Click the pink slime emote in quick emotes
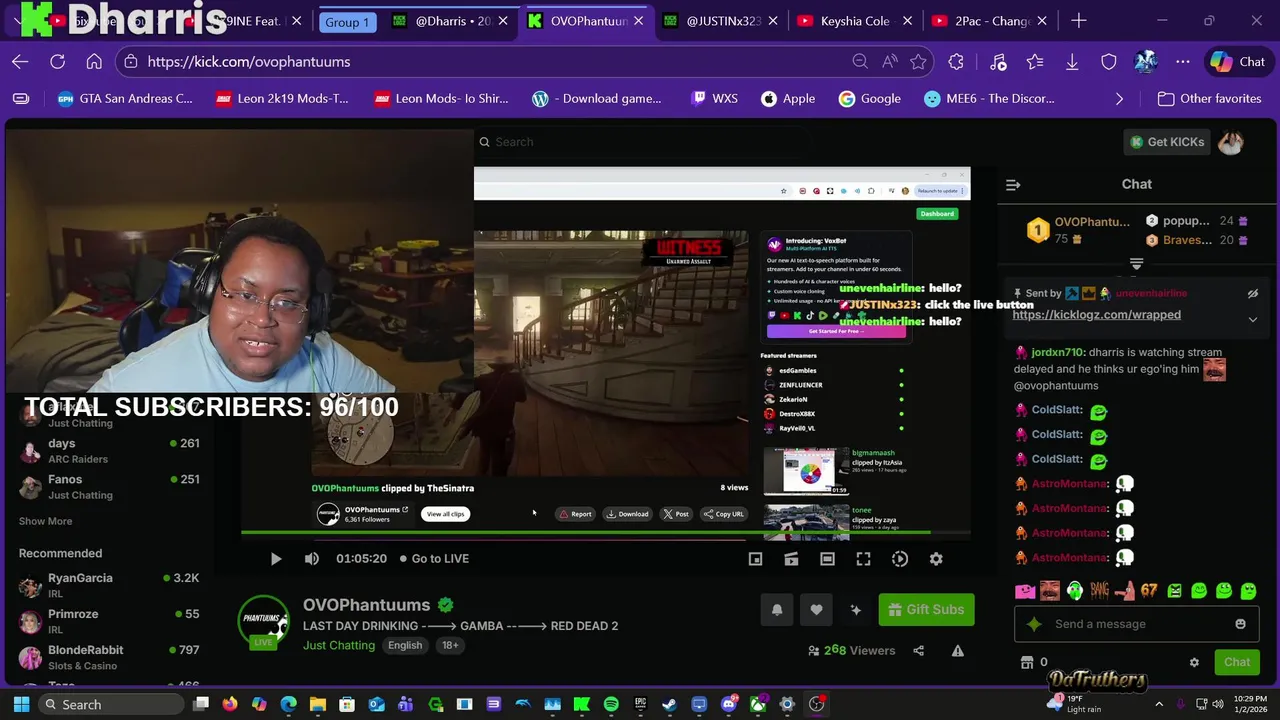Viewport: 1280px width, 720px height. point(1025,591)
